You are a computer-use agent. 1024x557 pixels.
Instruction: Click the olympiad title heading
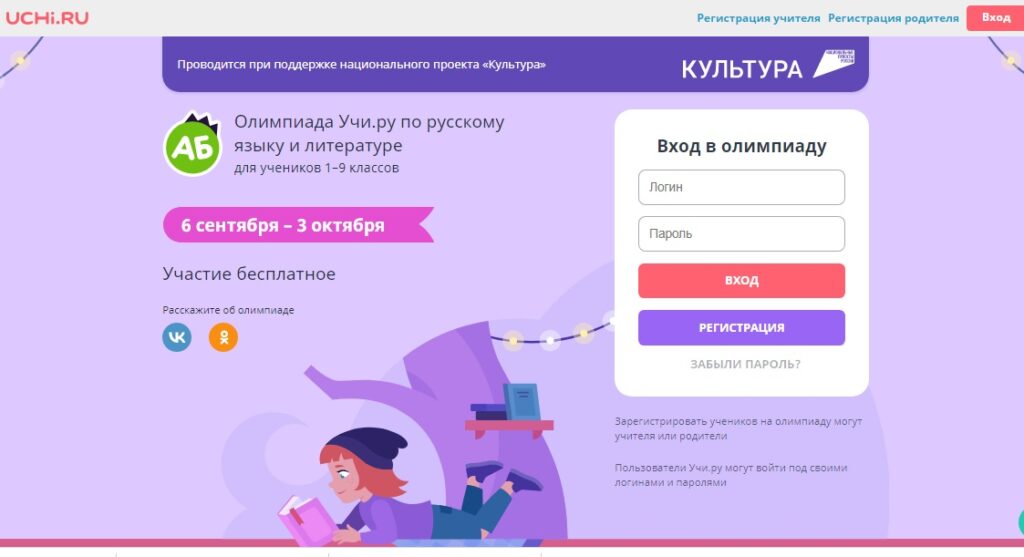click(369, 133)
